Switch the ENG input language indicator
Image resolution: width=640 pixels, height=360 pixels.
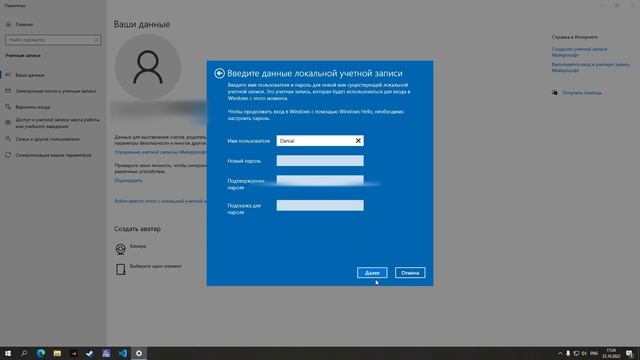(x=594, y=353)
